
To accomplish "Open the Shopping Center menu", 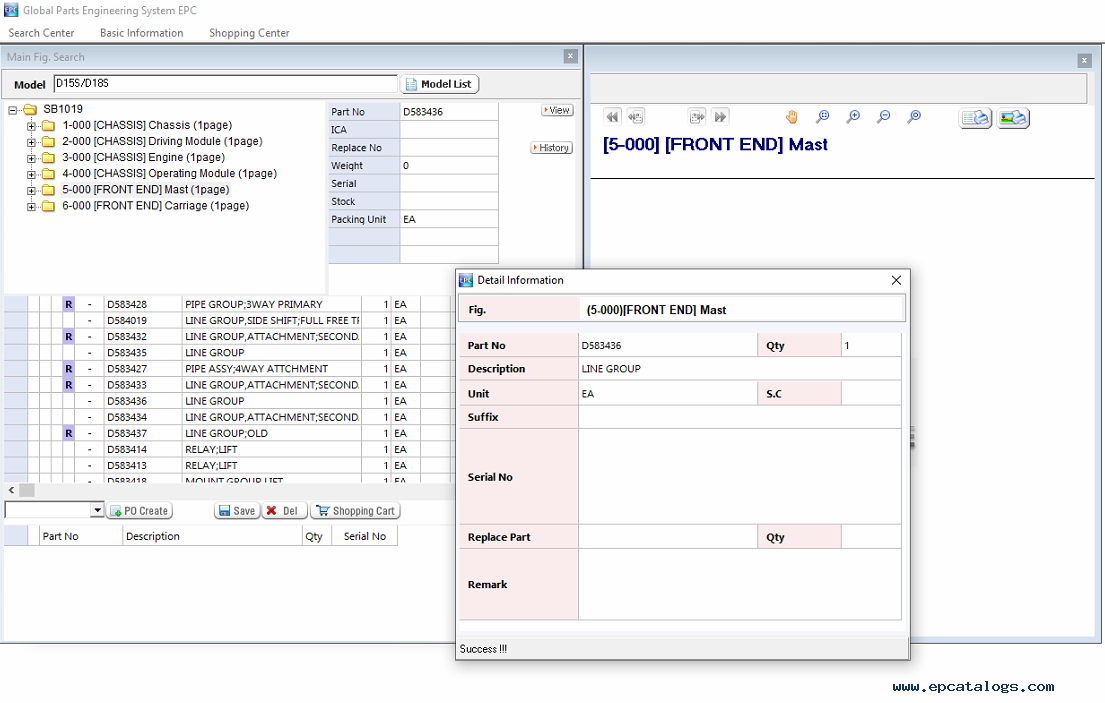I will tap(249, 33).
